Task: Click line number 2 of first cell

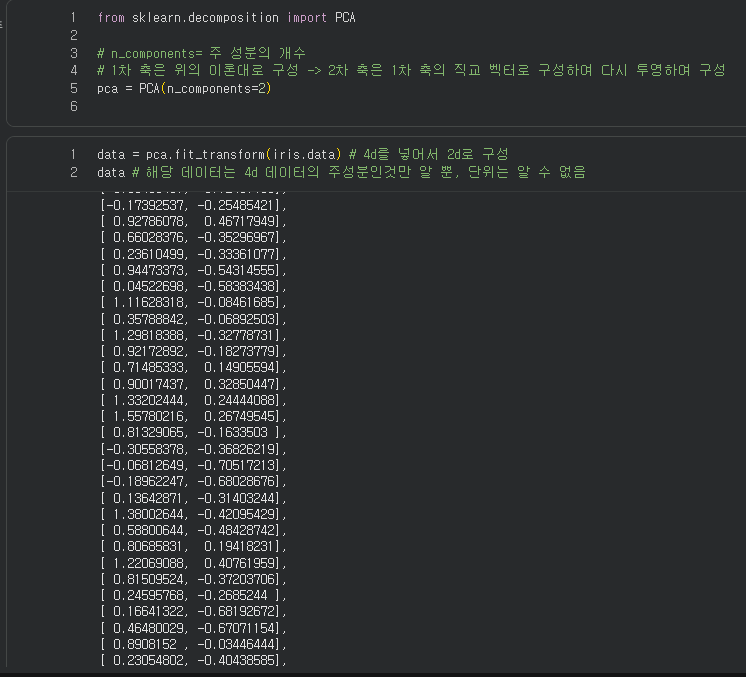Action: pyautogui.click(x=74, y=35)
